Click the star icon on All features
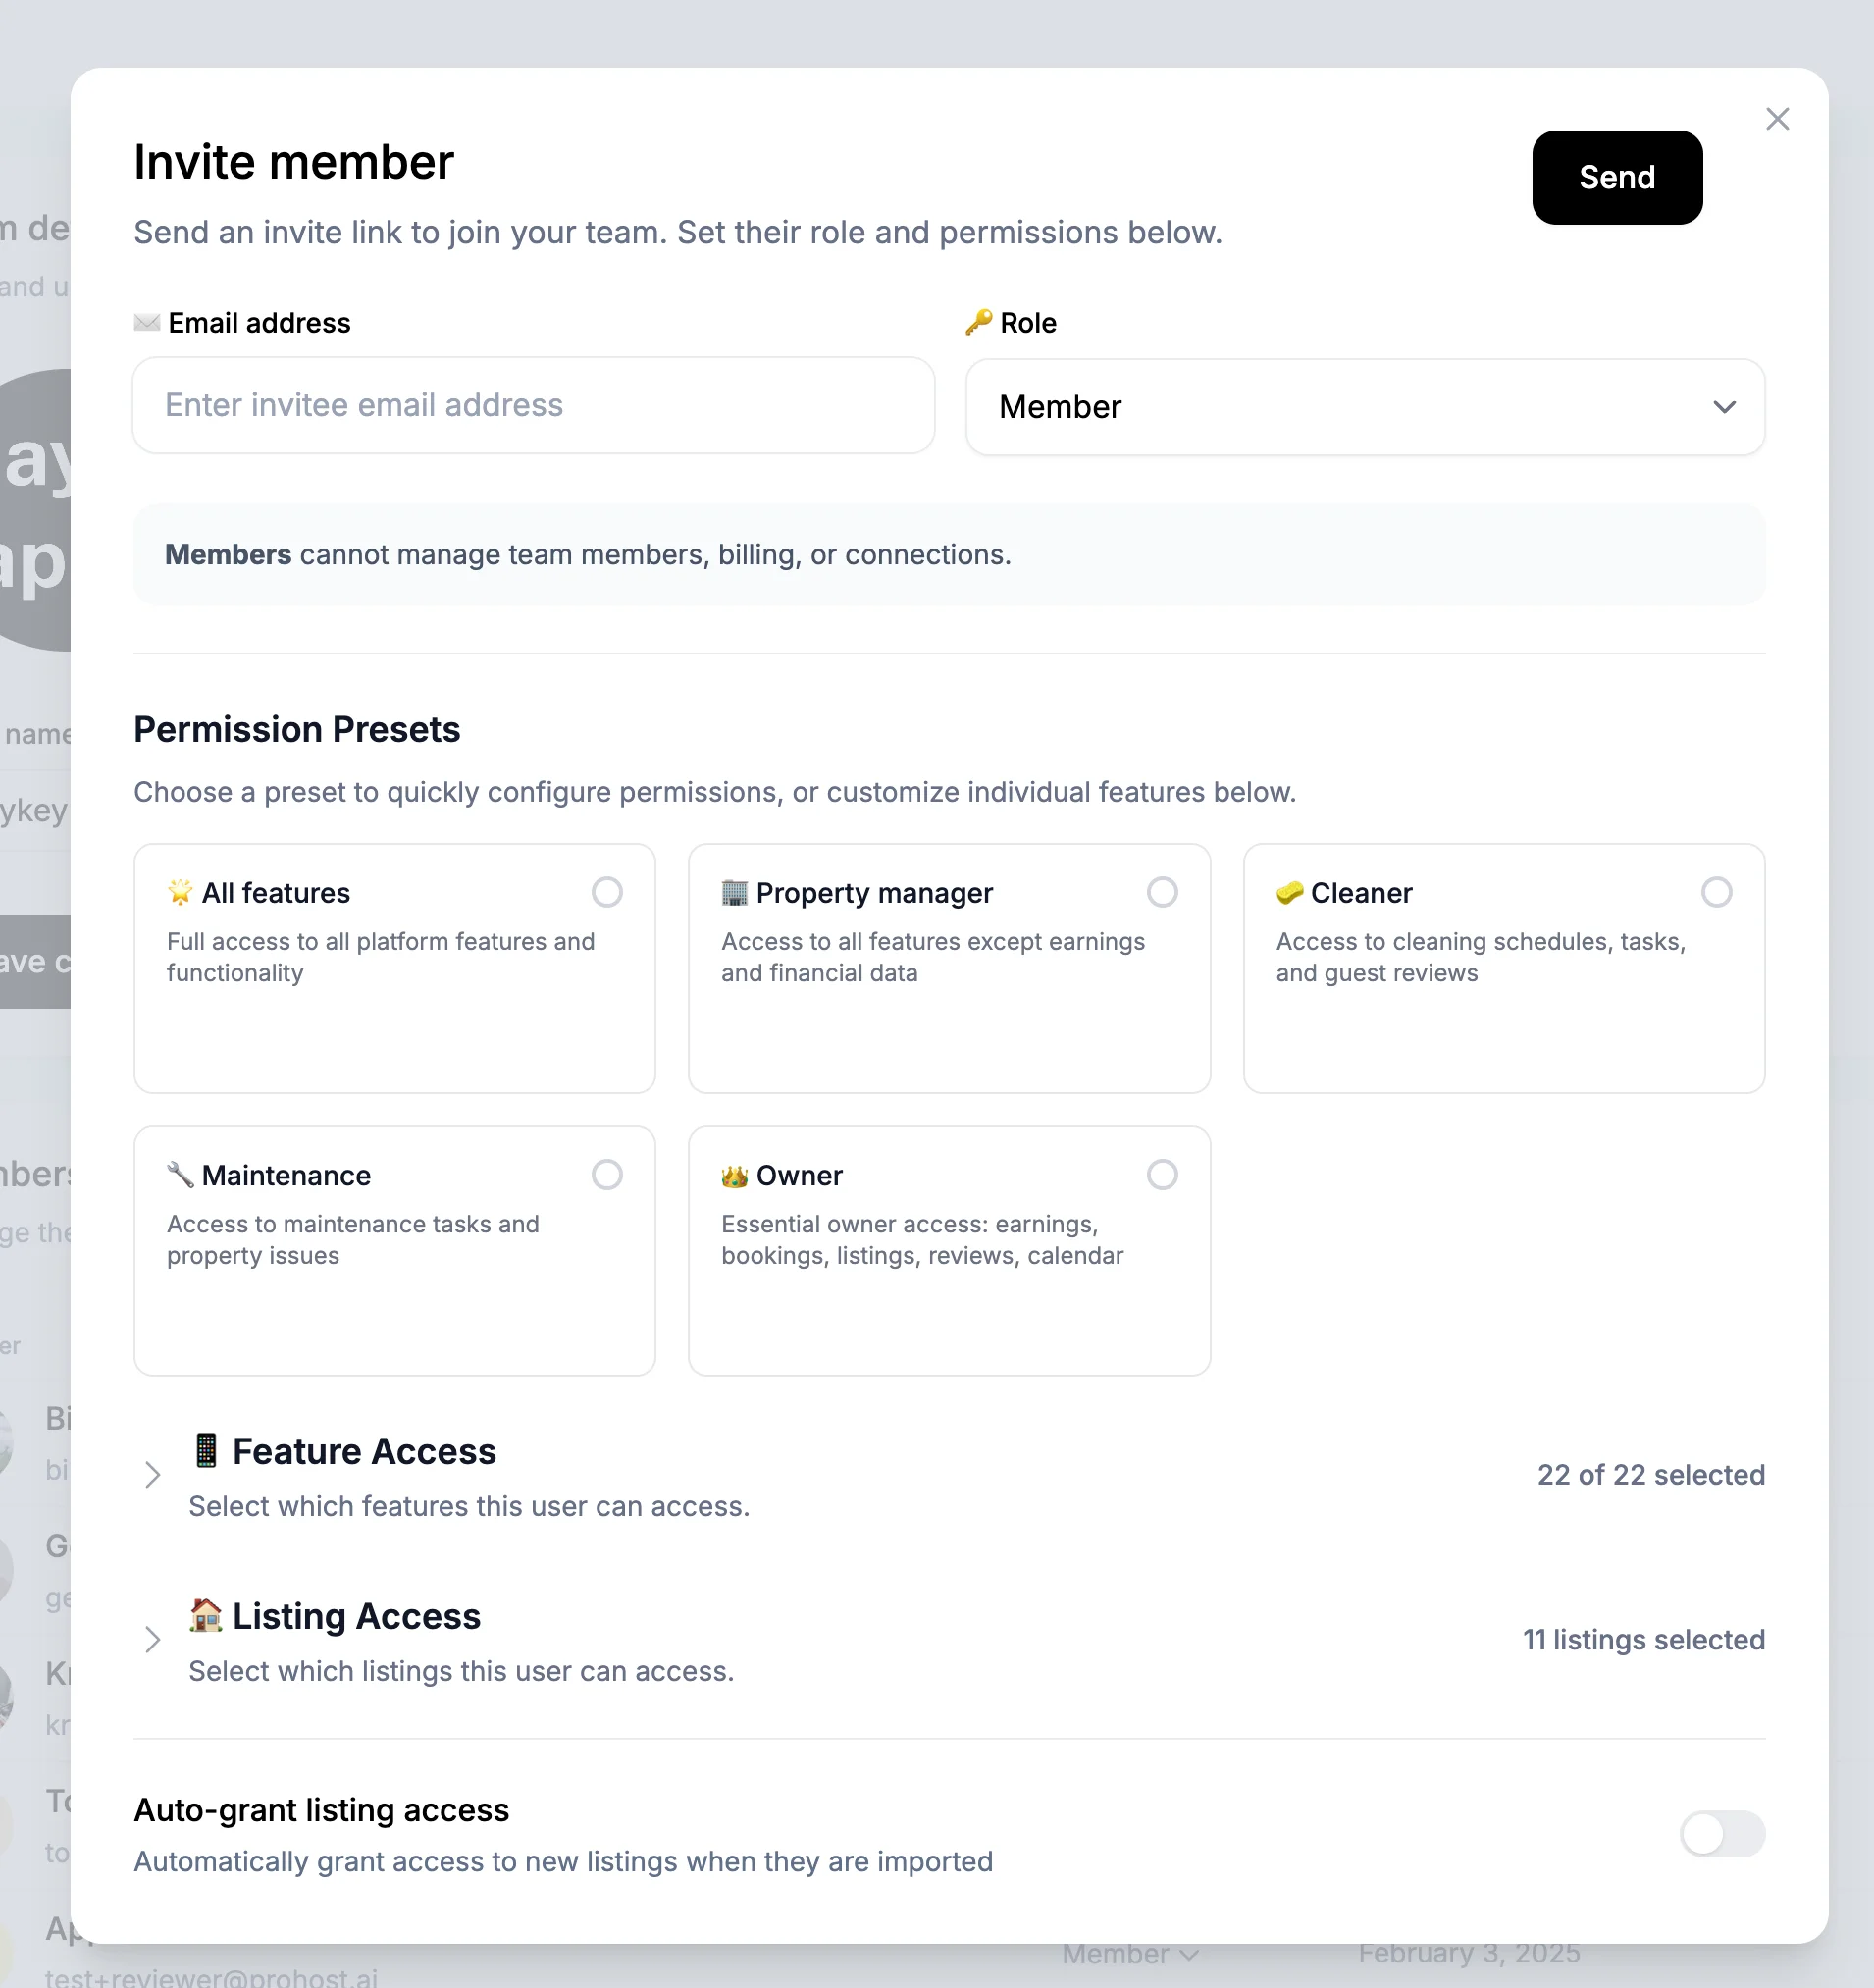The height and width of the screenshot is (1988, 1874). coord(180,892)
